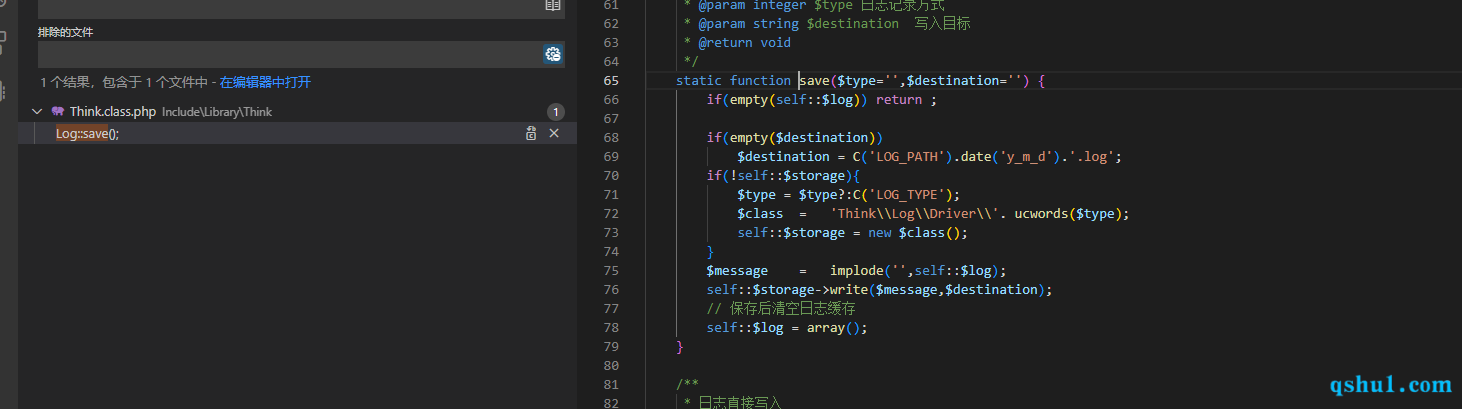This screenshot has width=1462, height=409.
Task: Toggle use exclude settings gear icon
Action: click(553, 54)
